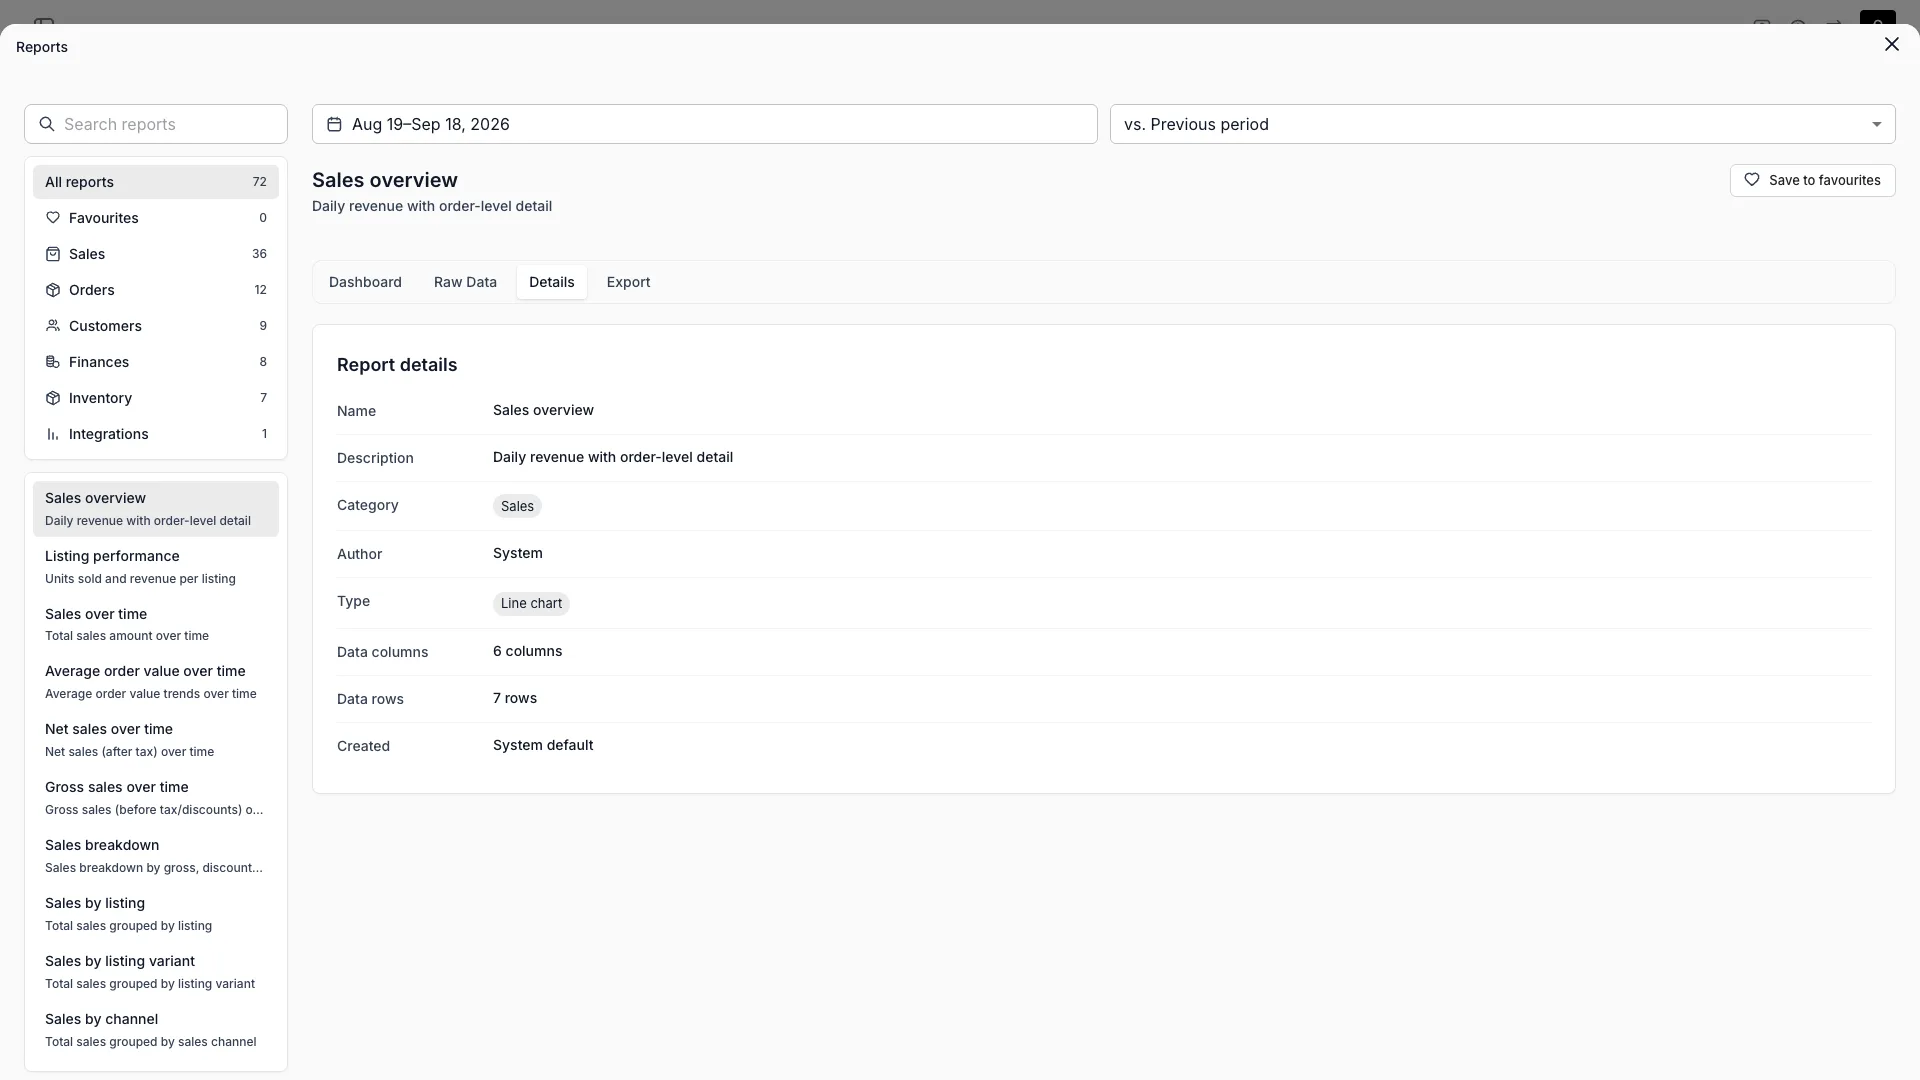Select the All reports category
Image resolution: width=1920 pixels, height=1080 pixels.
pyautogui.click(x=156, y=182)
